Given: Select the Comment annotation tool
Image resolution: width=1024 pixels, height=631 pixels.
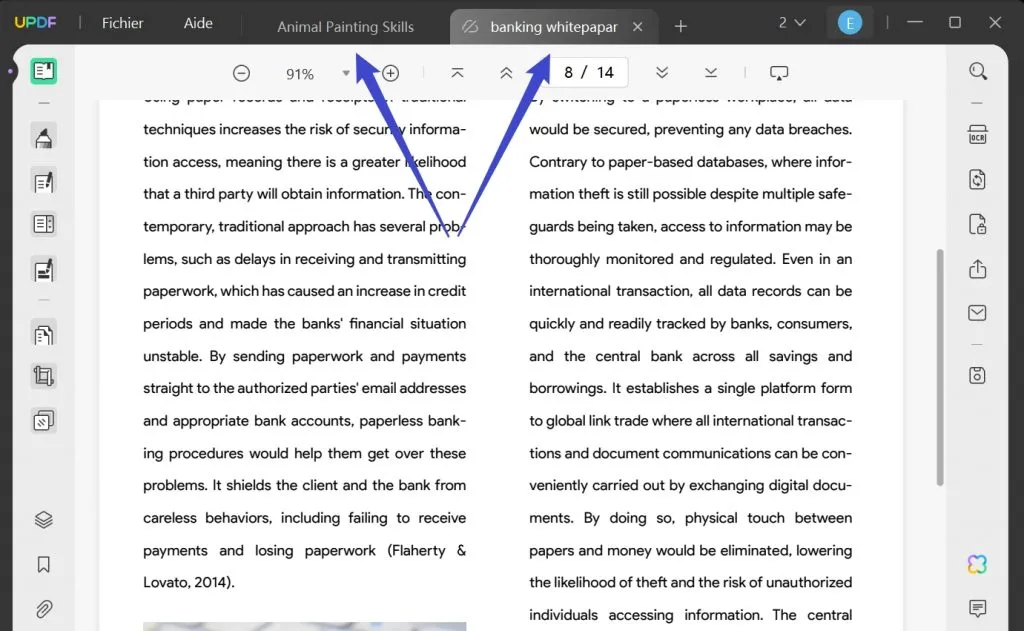Looking at the screenshot, I should pos(43,136).
